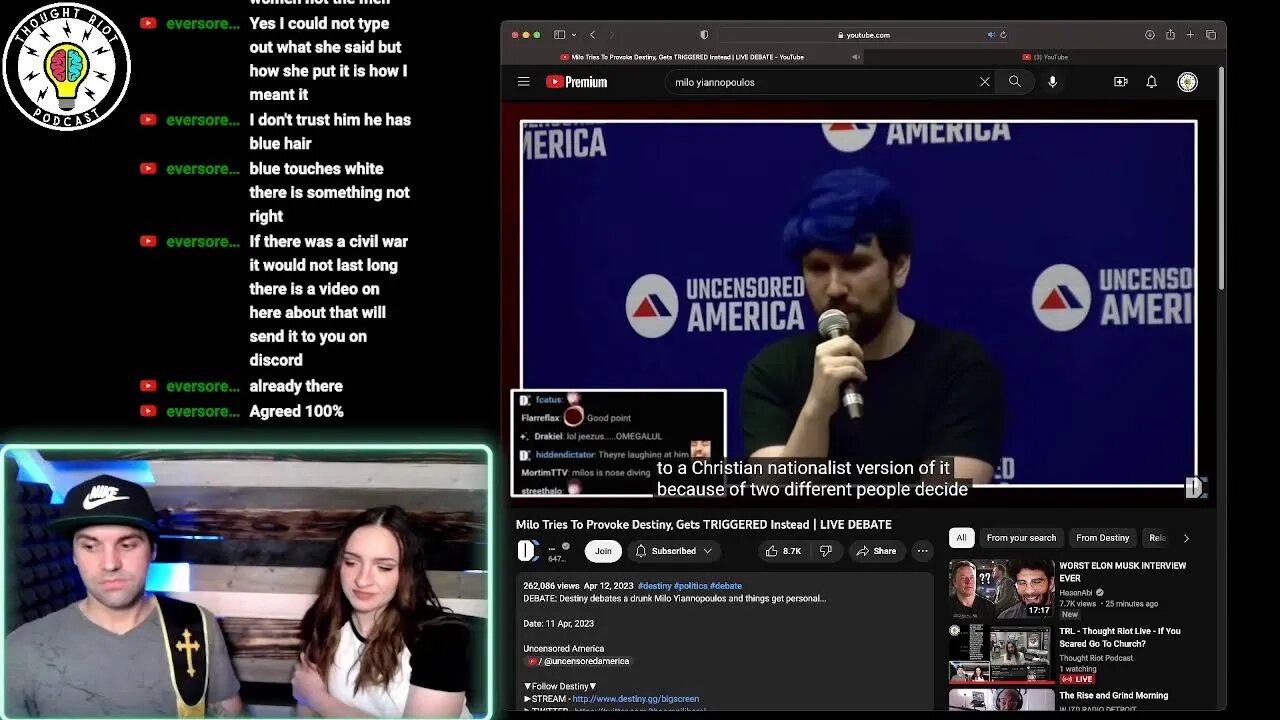This screenshot has height=720, width=1280.
Task: Open 'TRL - Thought Riot Live' video title
Action: click(1120, 637)
